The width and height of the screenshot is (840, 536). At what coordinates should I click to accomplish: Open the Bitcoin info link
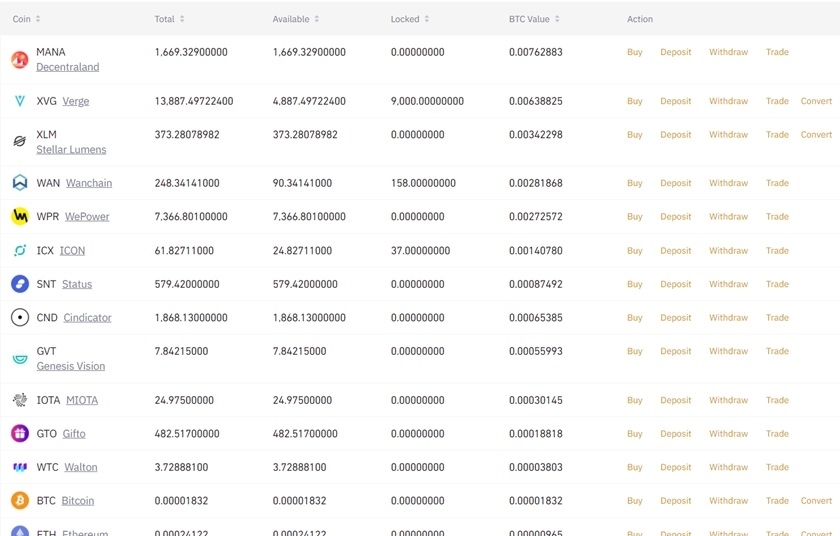pos(78,501)
